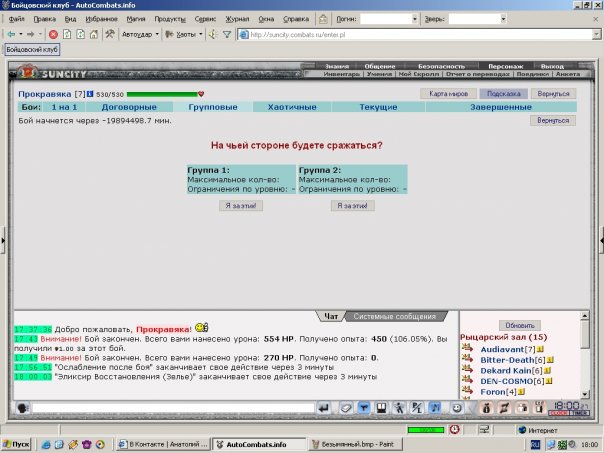The image size is (604, 453).
Task: Open the Системные сообщения tab
Action: point(395,317)
